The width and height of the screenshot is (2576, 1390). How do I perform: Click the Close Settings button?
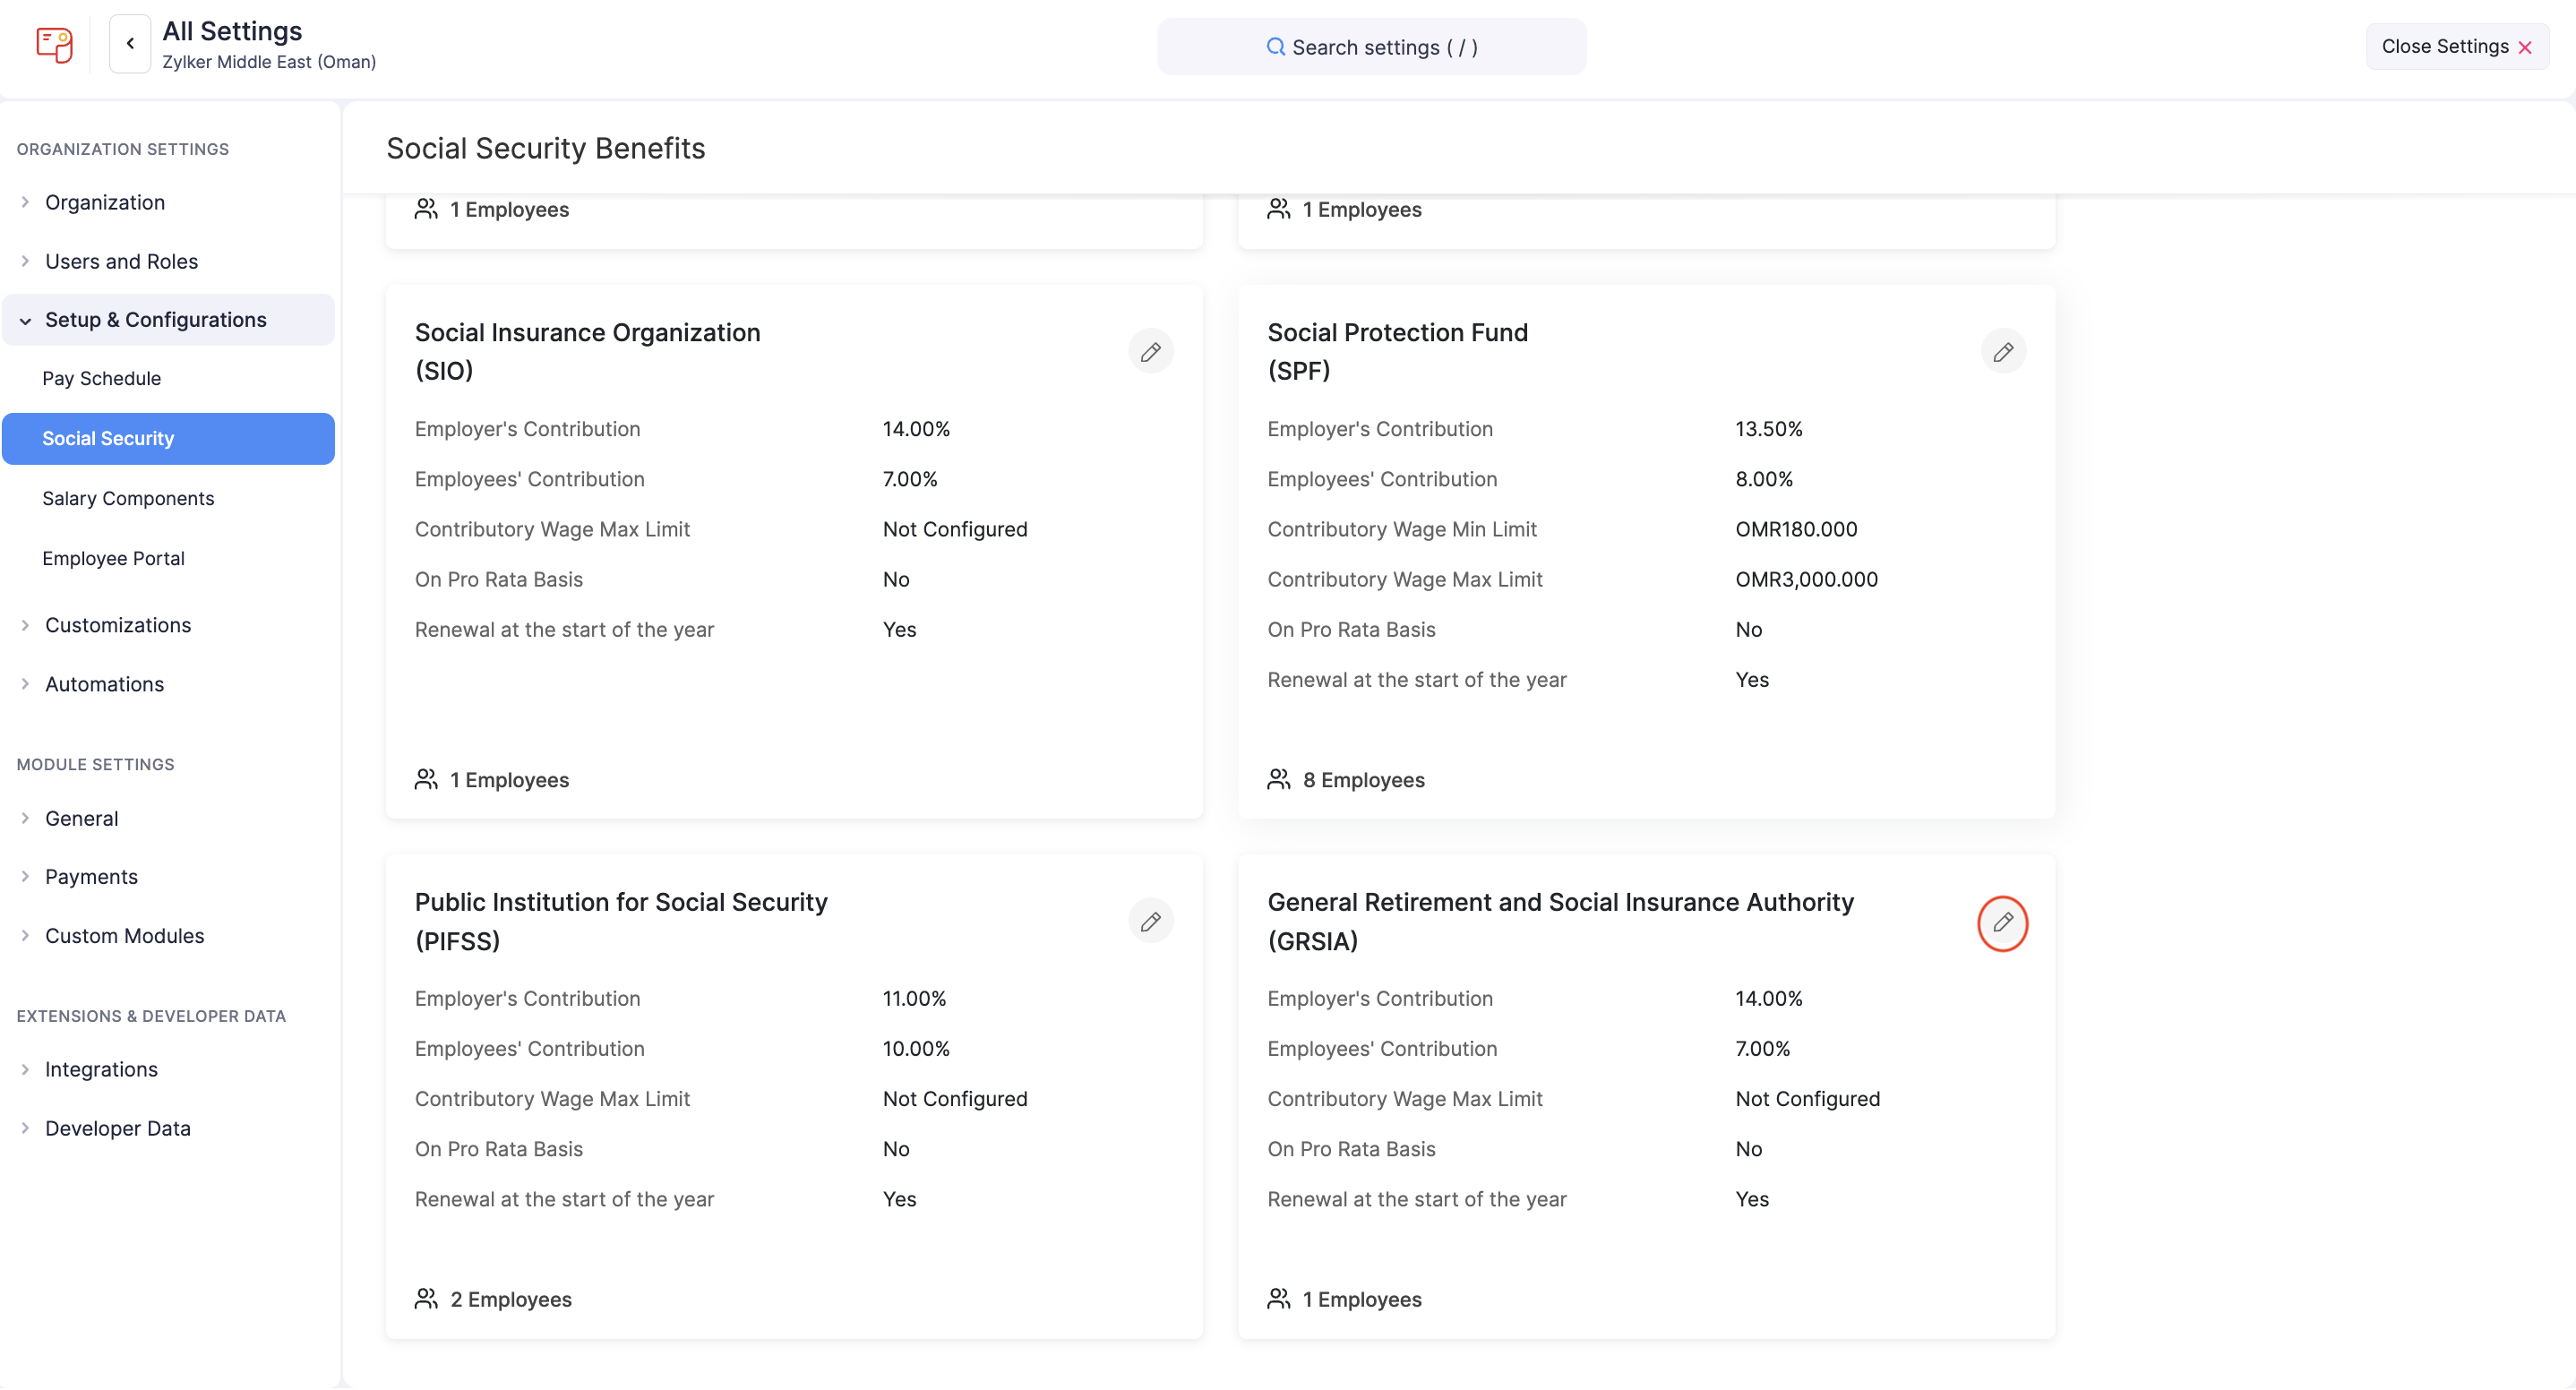point(2456,47)
